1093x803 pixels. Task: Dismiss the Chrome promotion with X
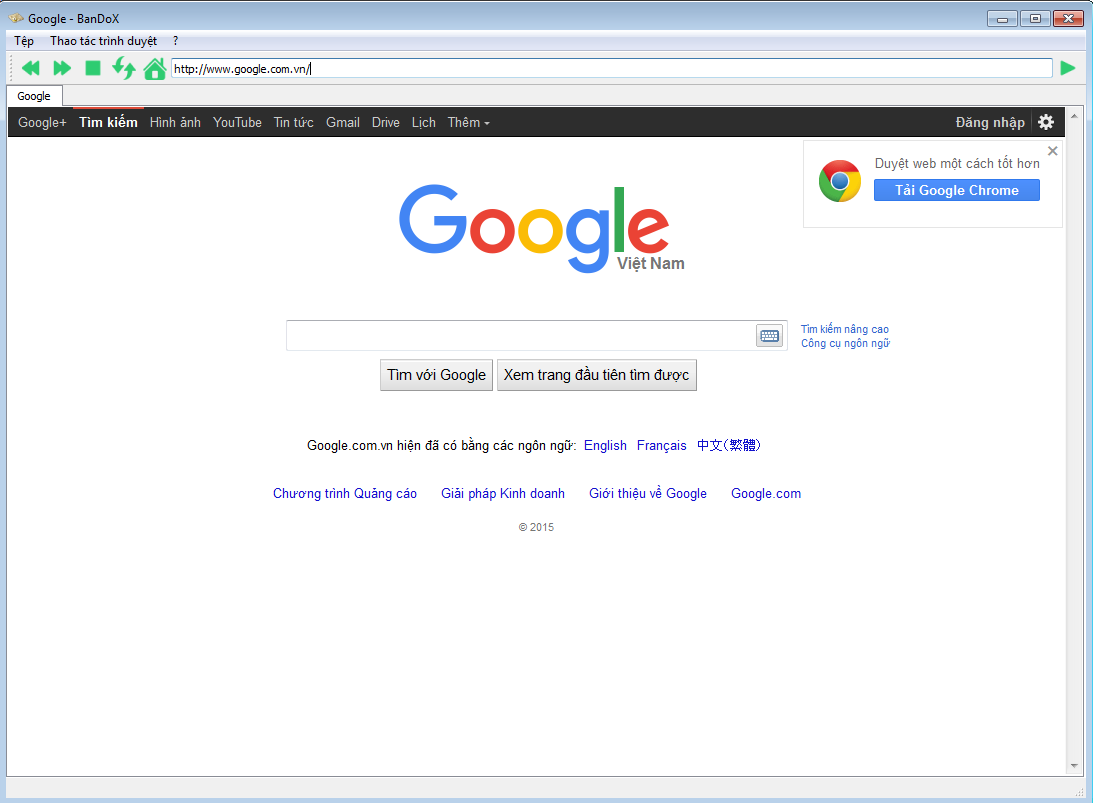click(x=1053, y=151)
